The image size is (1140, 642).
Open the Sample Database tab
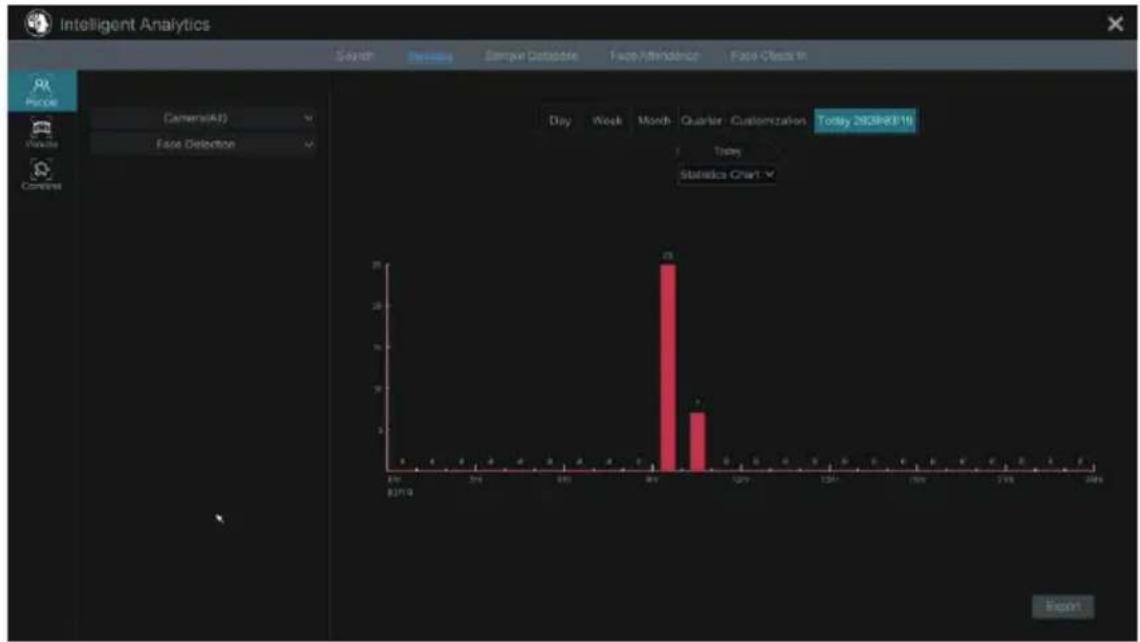pyautogui.click(x=531, y=55)
